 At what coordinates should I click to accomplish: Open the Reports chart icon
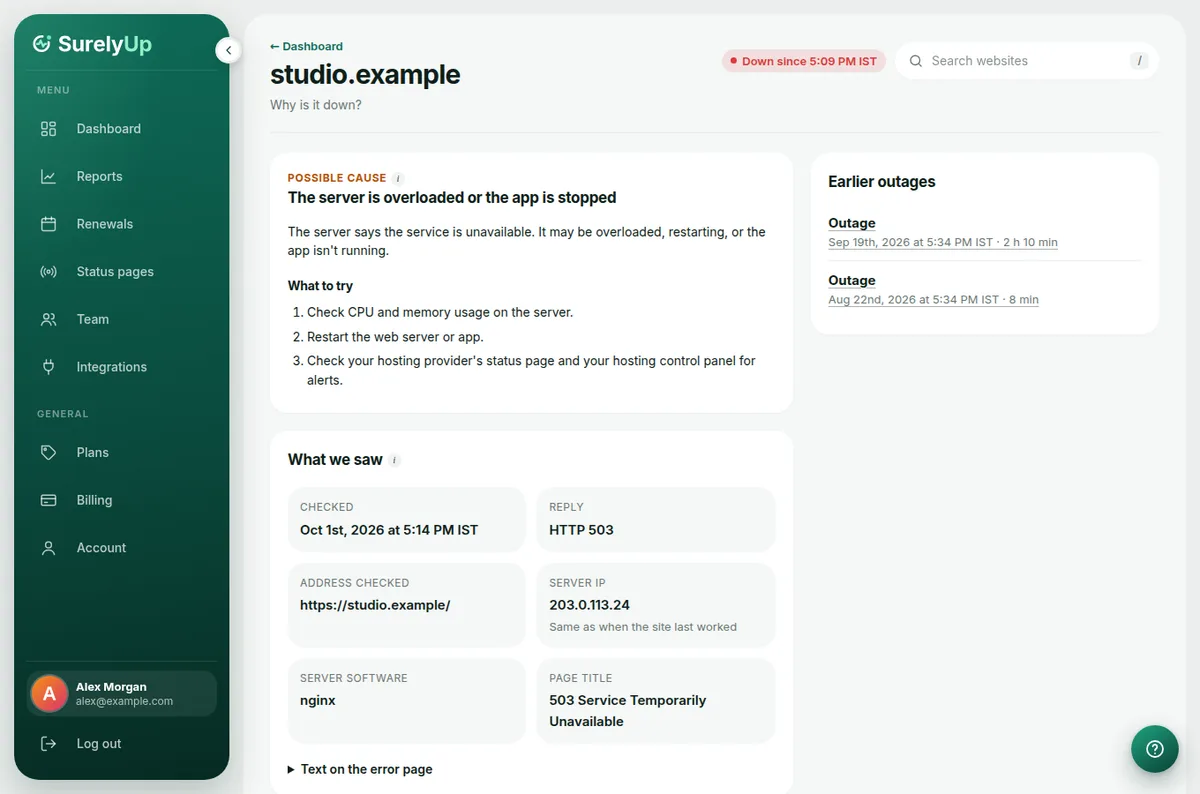48,177
